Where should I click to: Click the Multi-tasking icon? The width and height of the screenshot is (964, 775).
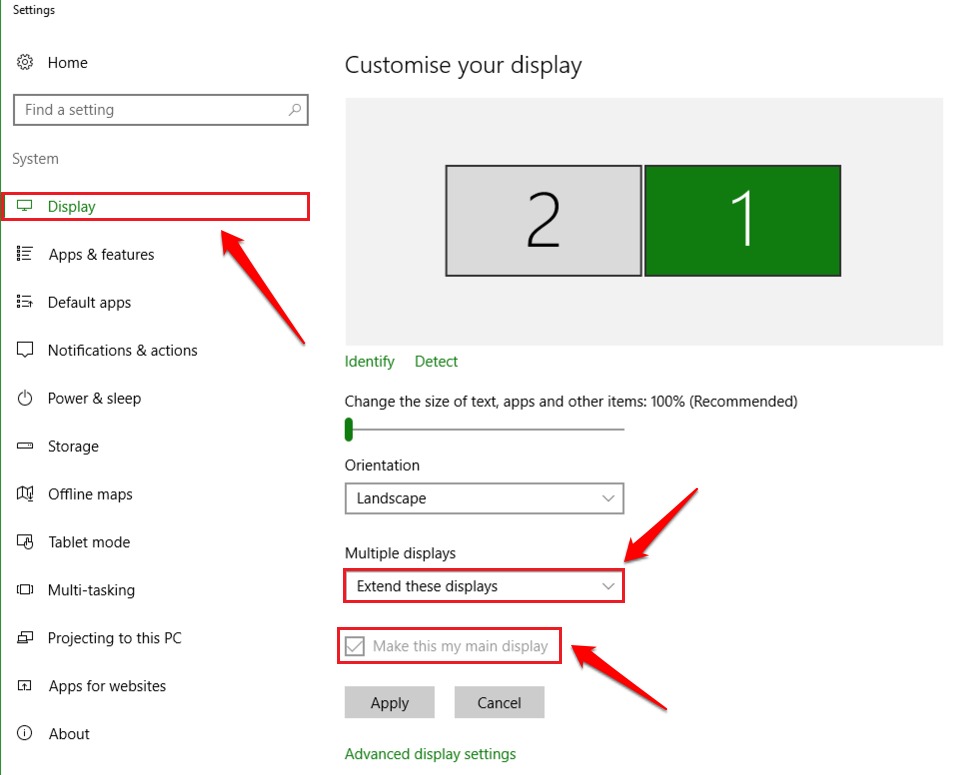[x=25, y=589]
